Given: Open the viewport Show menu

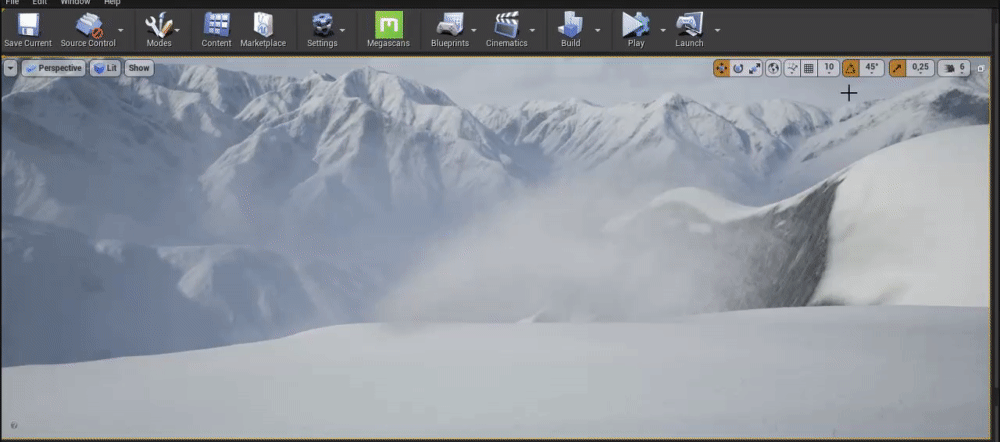Looking at the screenshot, I should pos(138,68).
